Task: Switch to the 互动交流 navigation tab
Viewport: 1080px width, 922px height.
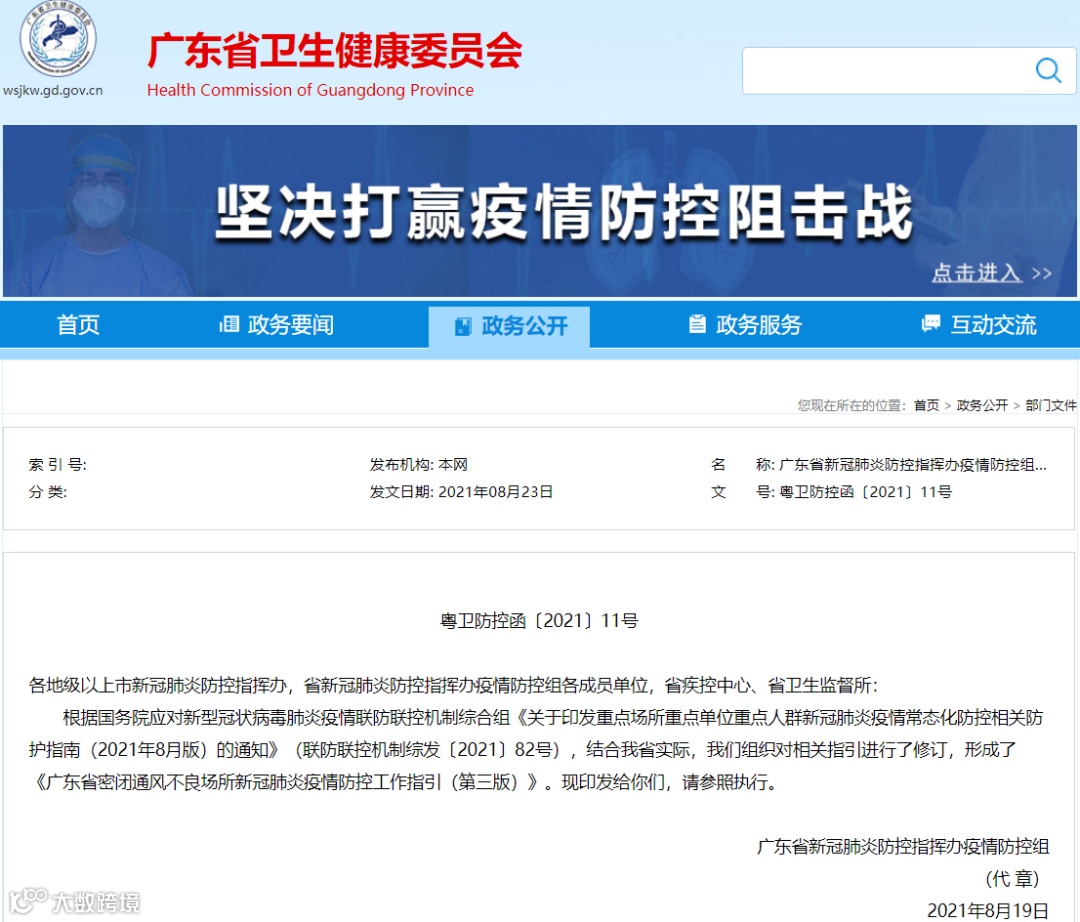Action: [979, 324]
